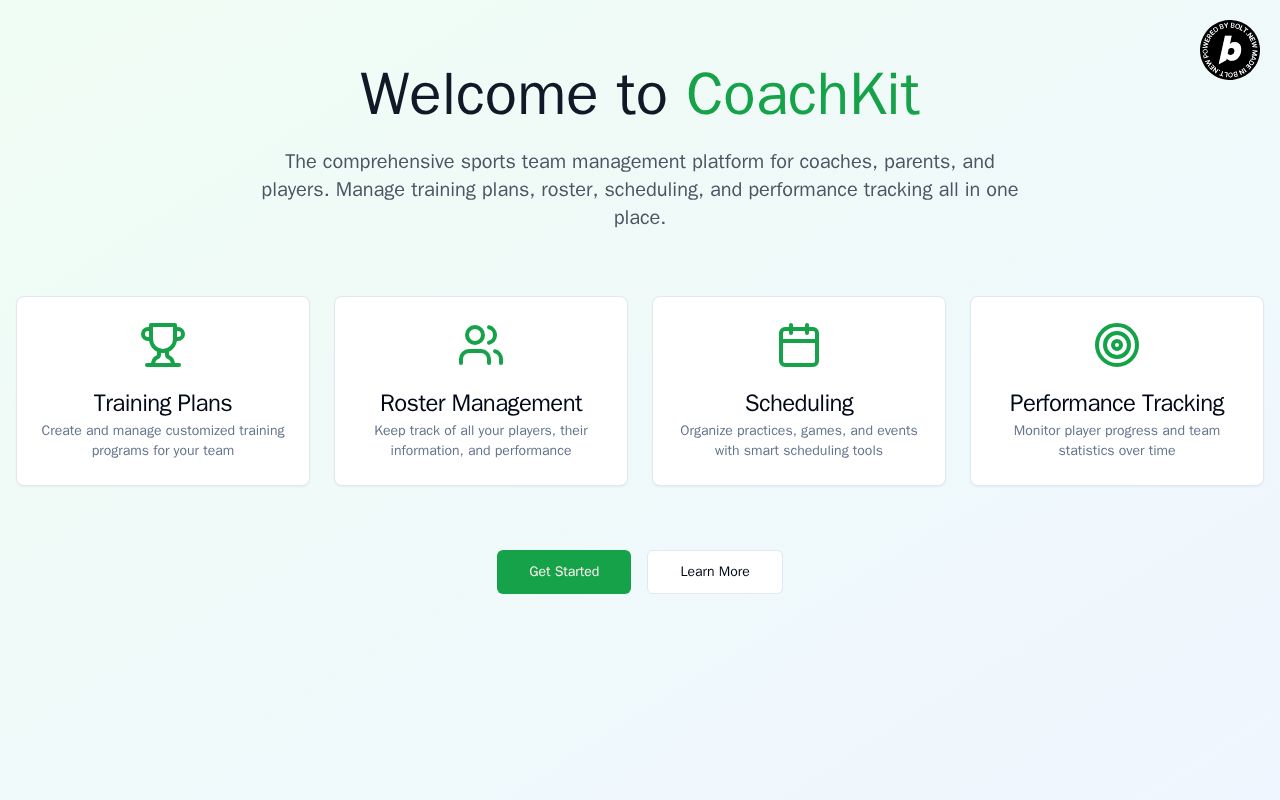The width and height of the screenshot is (1280, 800).
Task: Select the Scheduling card heading
Action: coord(799,403)
